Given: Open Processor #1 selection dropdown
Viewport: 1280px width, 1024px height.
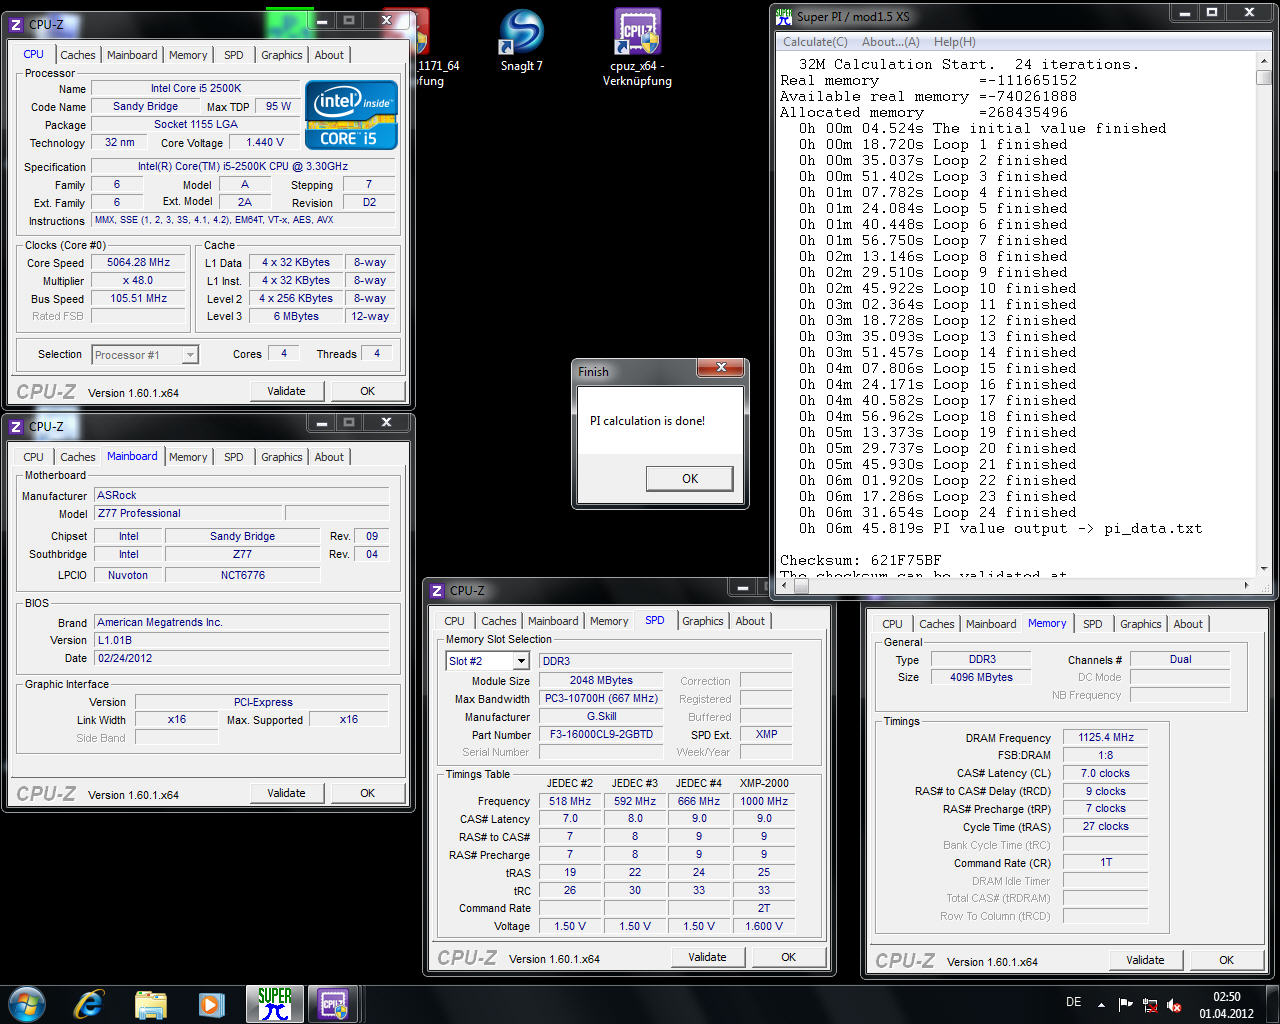Looking at the screenshot, I should 145,355.
